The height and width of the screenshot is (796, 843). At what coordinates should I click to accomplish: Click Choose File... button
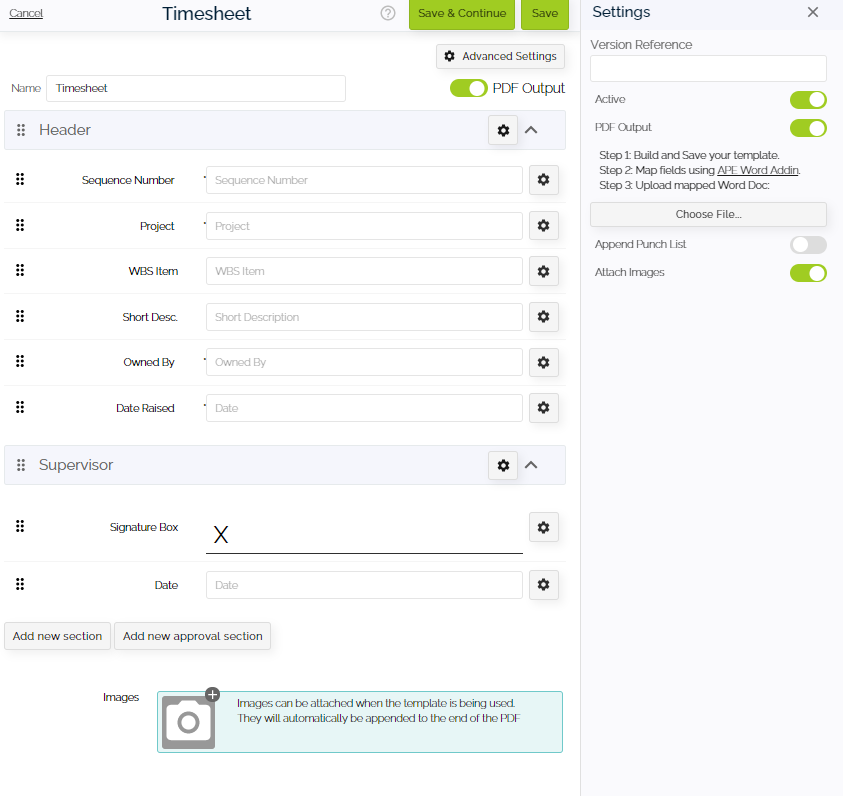pyautogui.click(x=708, y=214)
